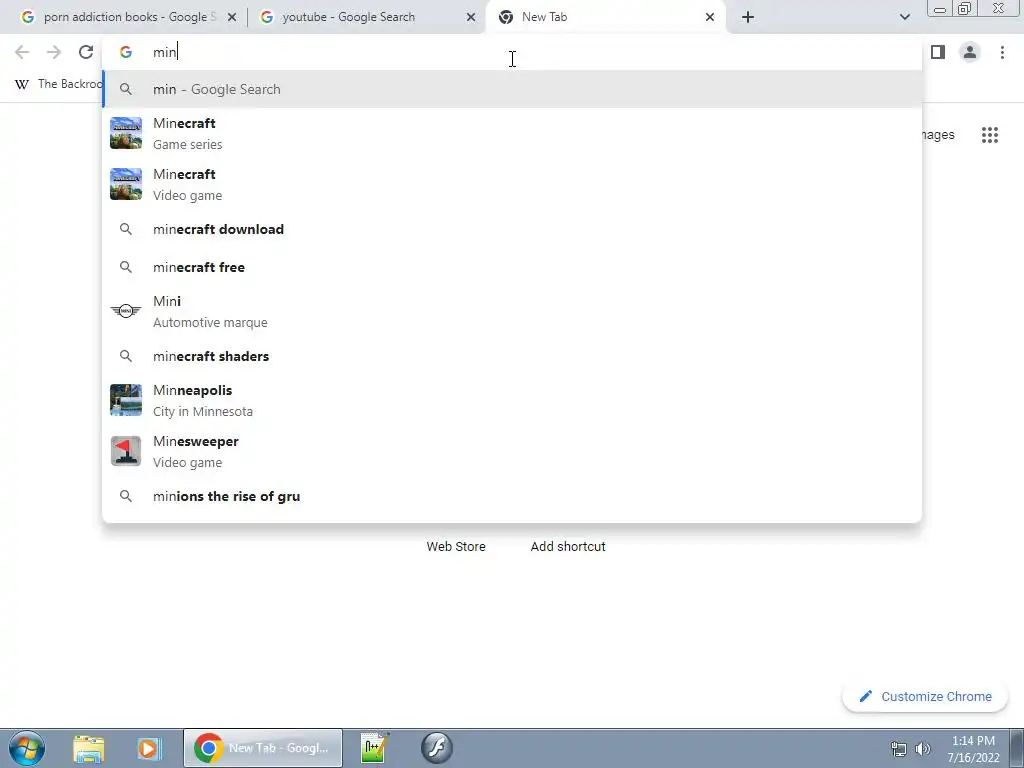The width and height of the screenshot is (1024, 768).
Task: Click the volume speaker tray icon
Action: click(922, 749)
